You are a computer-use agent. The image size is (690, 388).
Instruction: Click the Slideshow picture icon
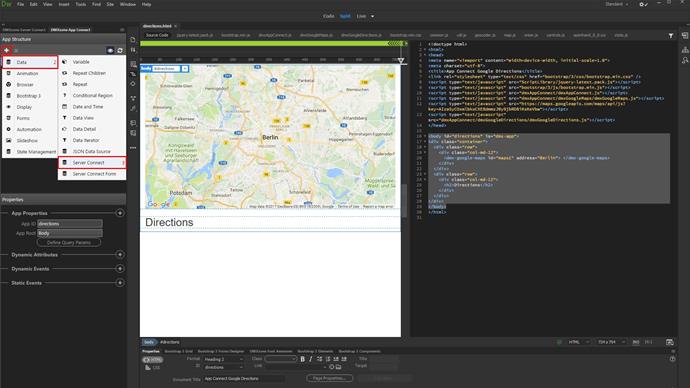(x=8, y=140)
